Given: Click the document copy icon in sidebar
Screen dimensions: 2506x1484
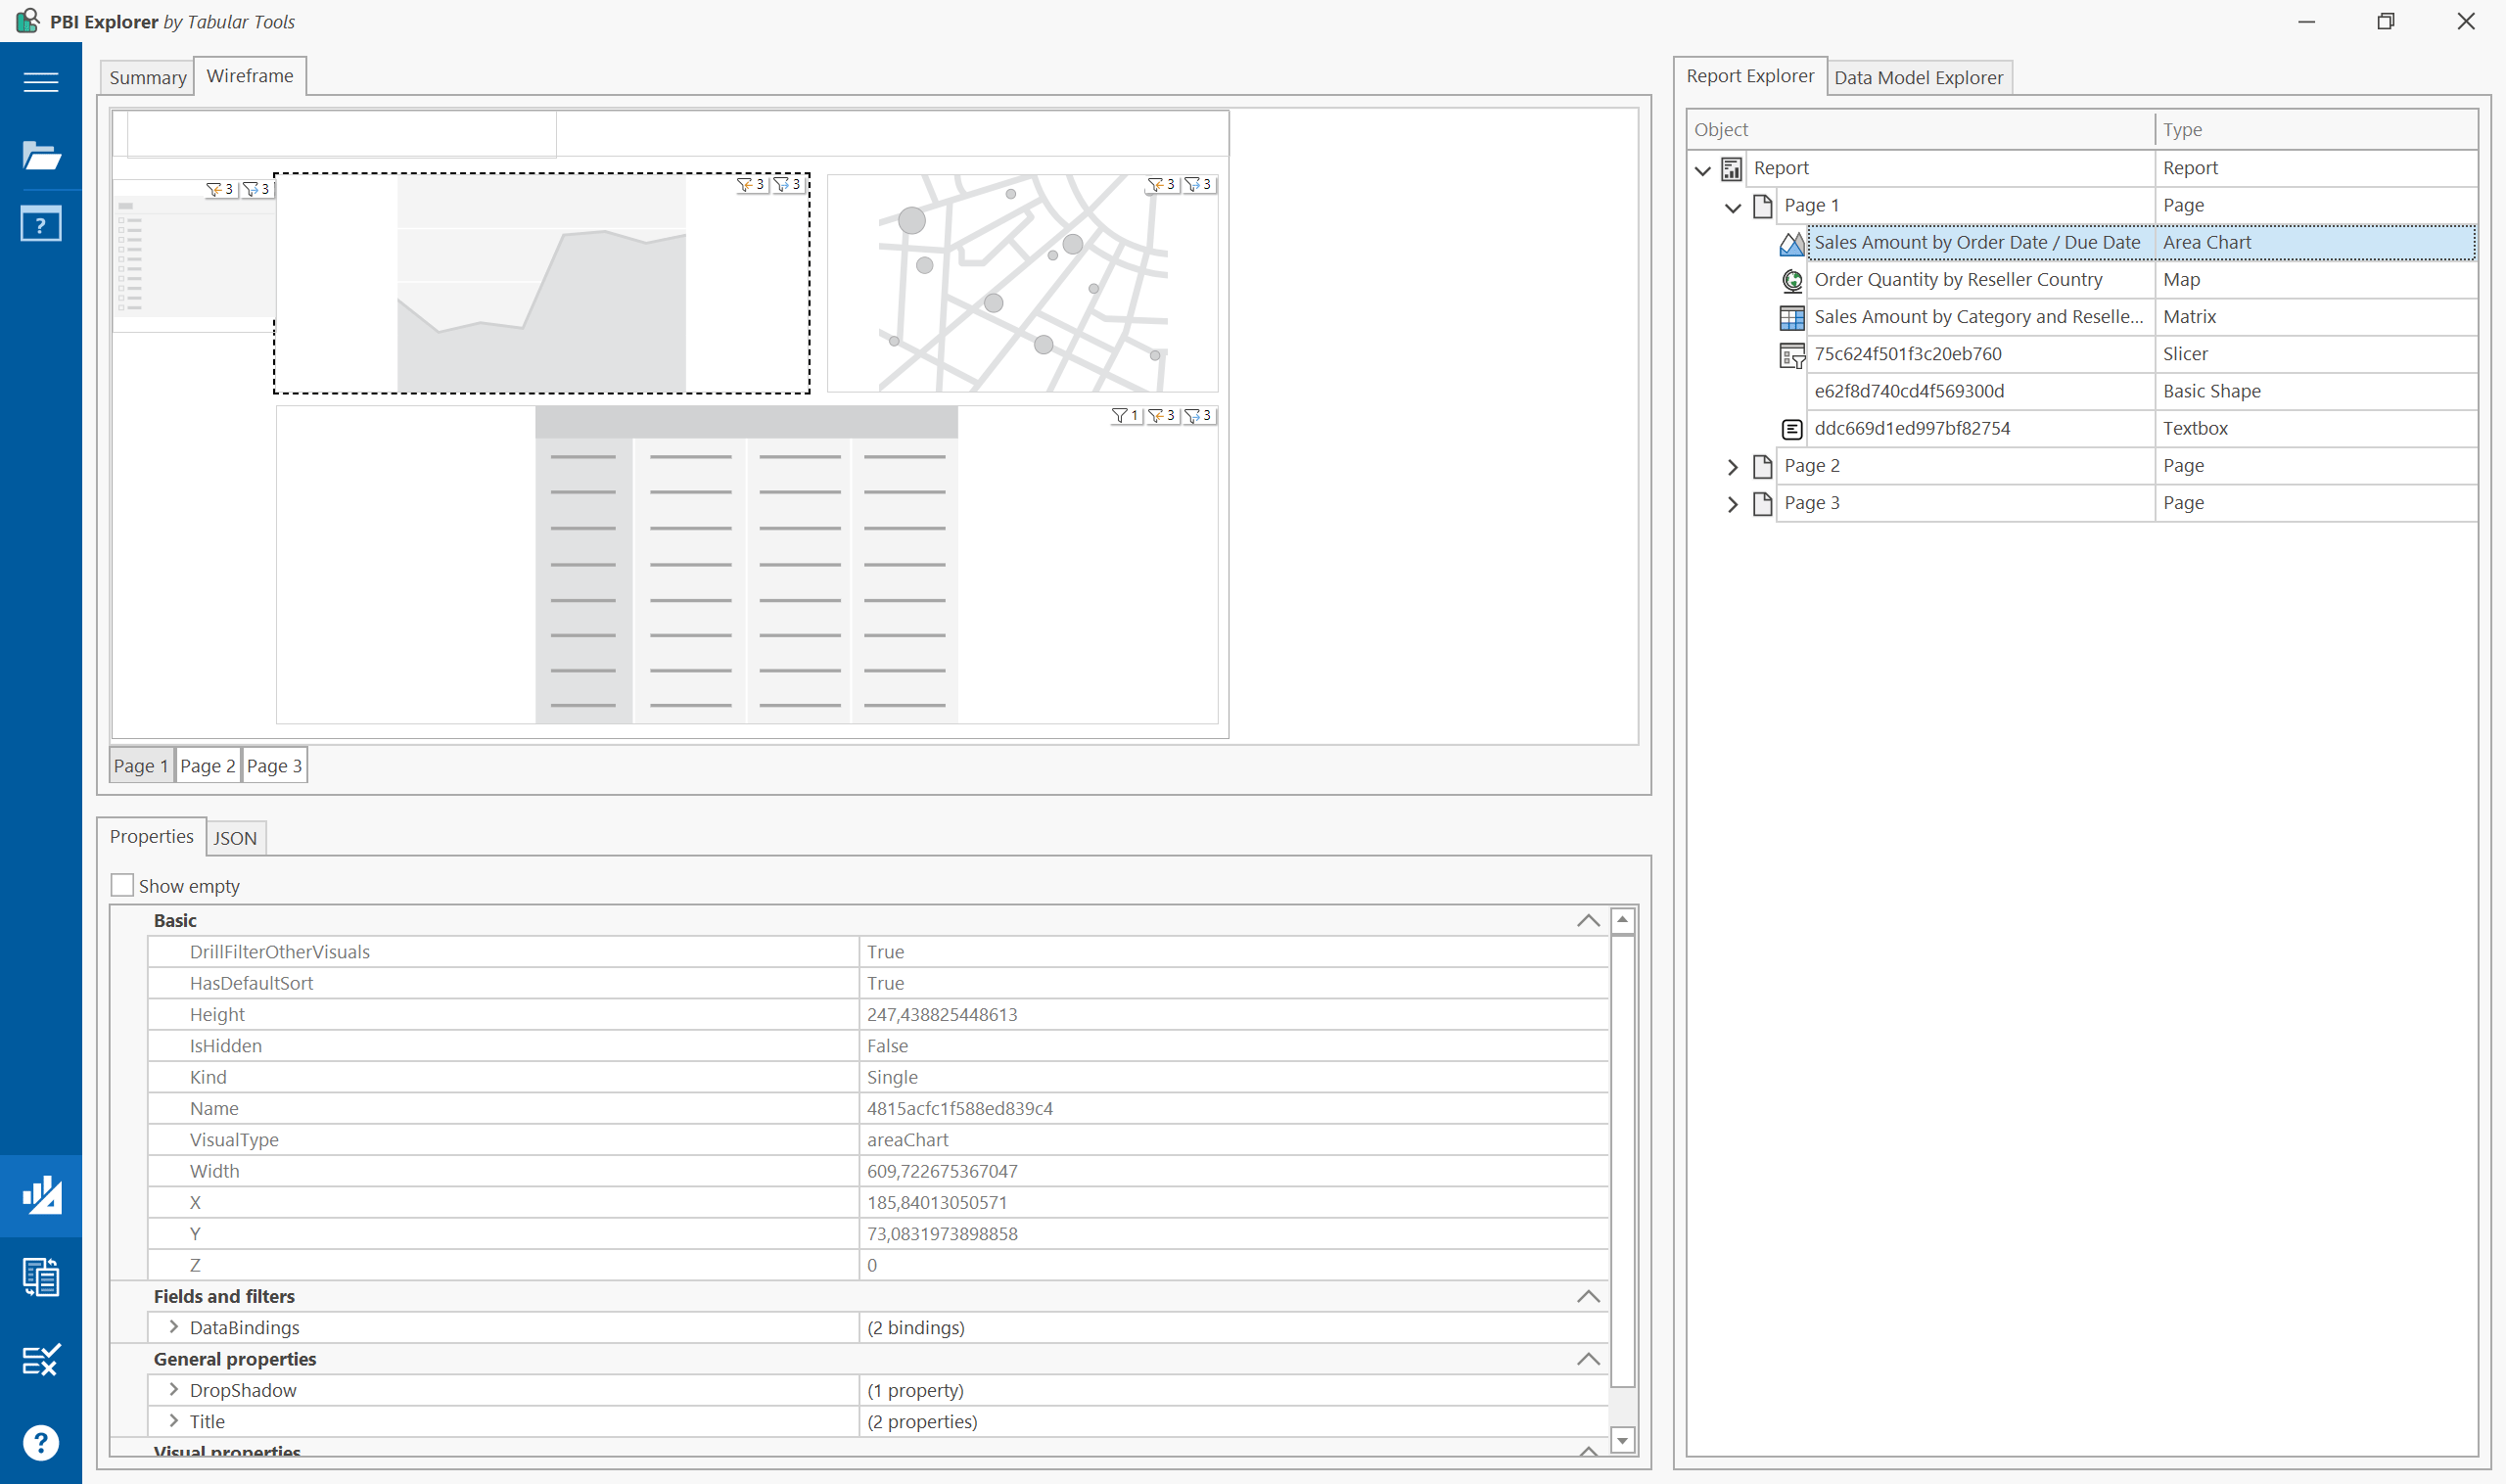Looking at the screenshot, I should 41,1277.
